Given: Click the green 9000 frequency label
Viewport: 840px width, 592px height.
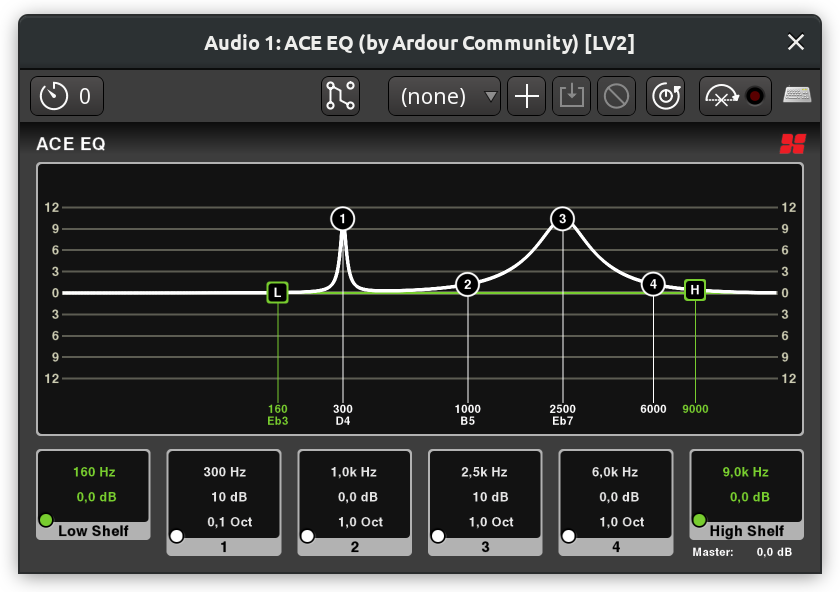Looking at the screenshot, I should 695,409.
